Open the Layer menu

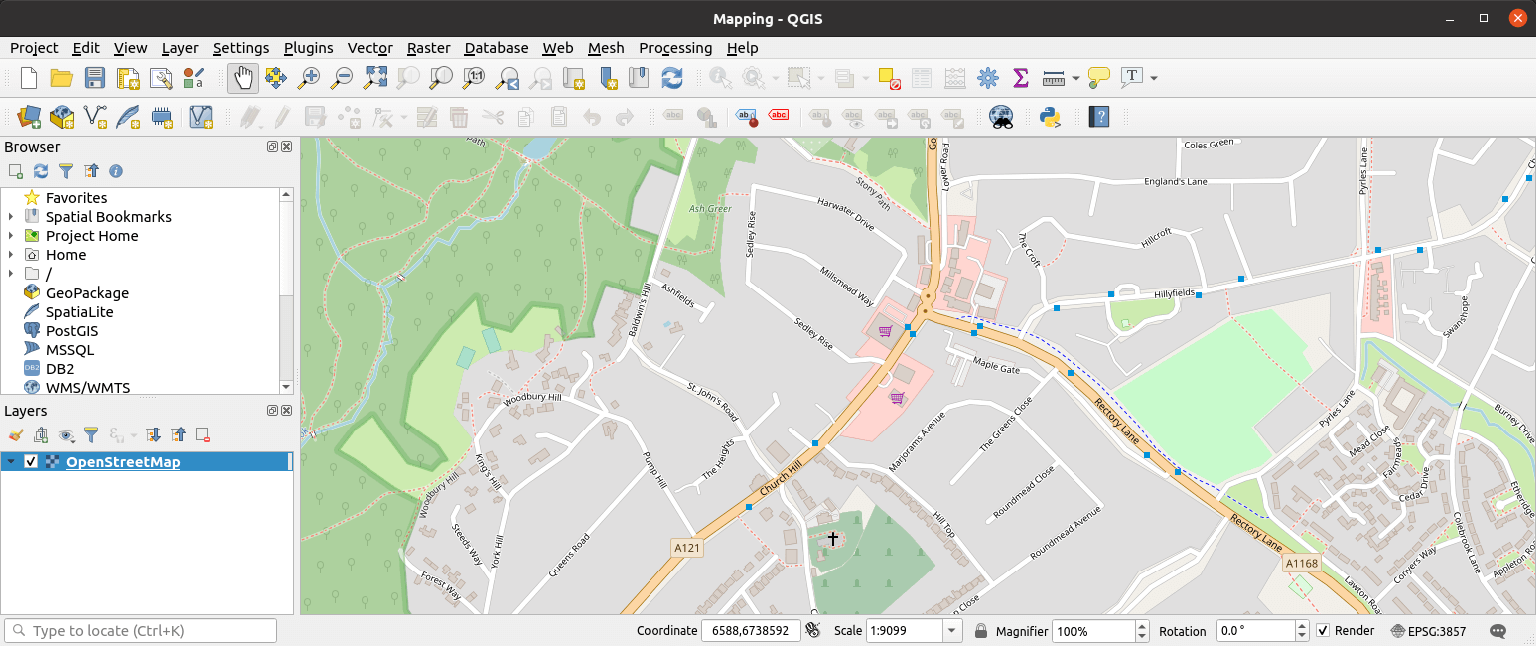click(x=180, y=48)
